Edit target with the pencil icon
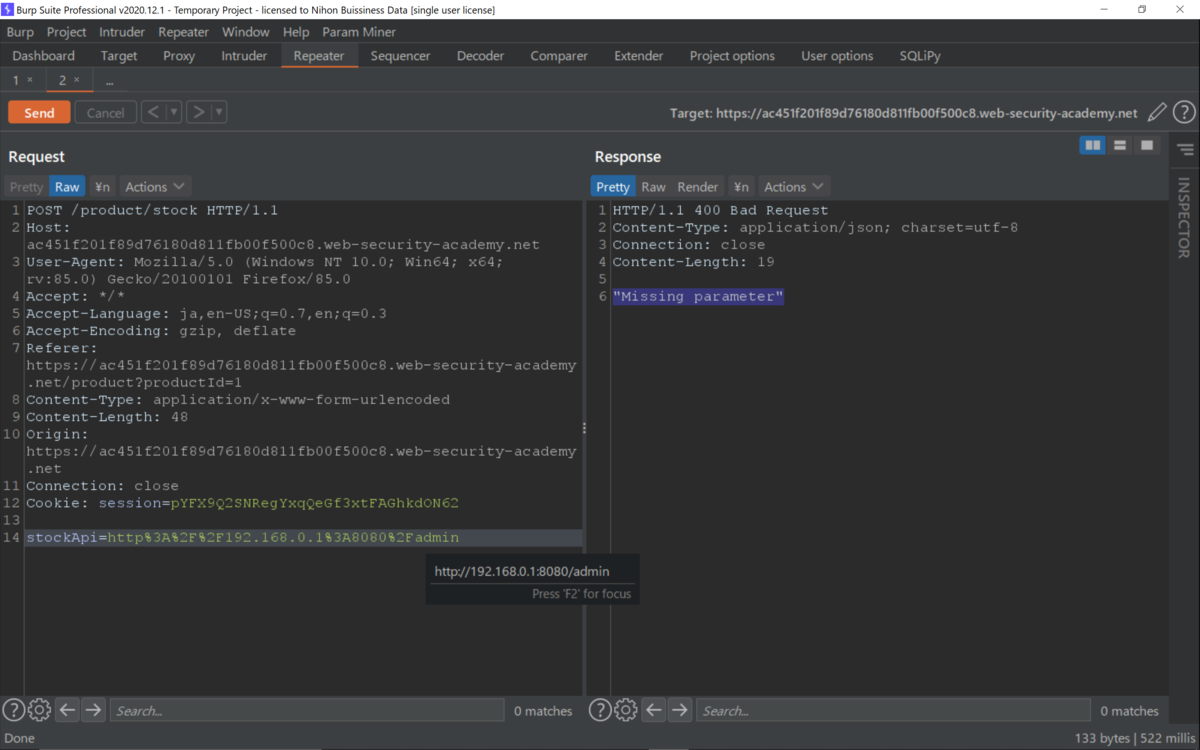1200x750 pixels. click(x=1157, y=113)
